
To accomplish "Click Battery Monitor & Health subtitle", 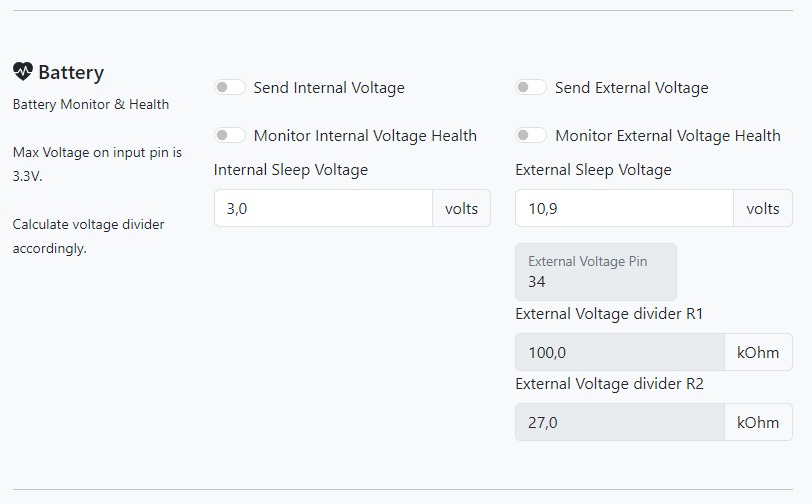I will pos(91,104).
